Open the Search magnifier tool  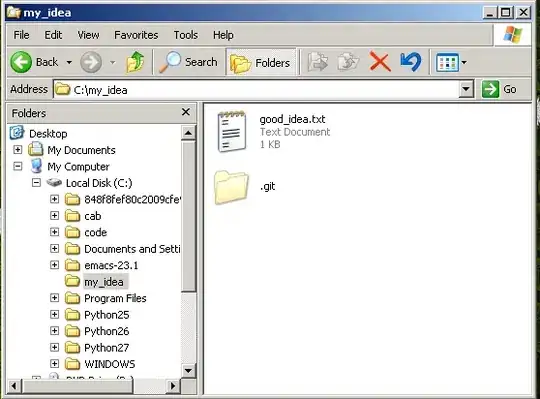188,62
